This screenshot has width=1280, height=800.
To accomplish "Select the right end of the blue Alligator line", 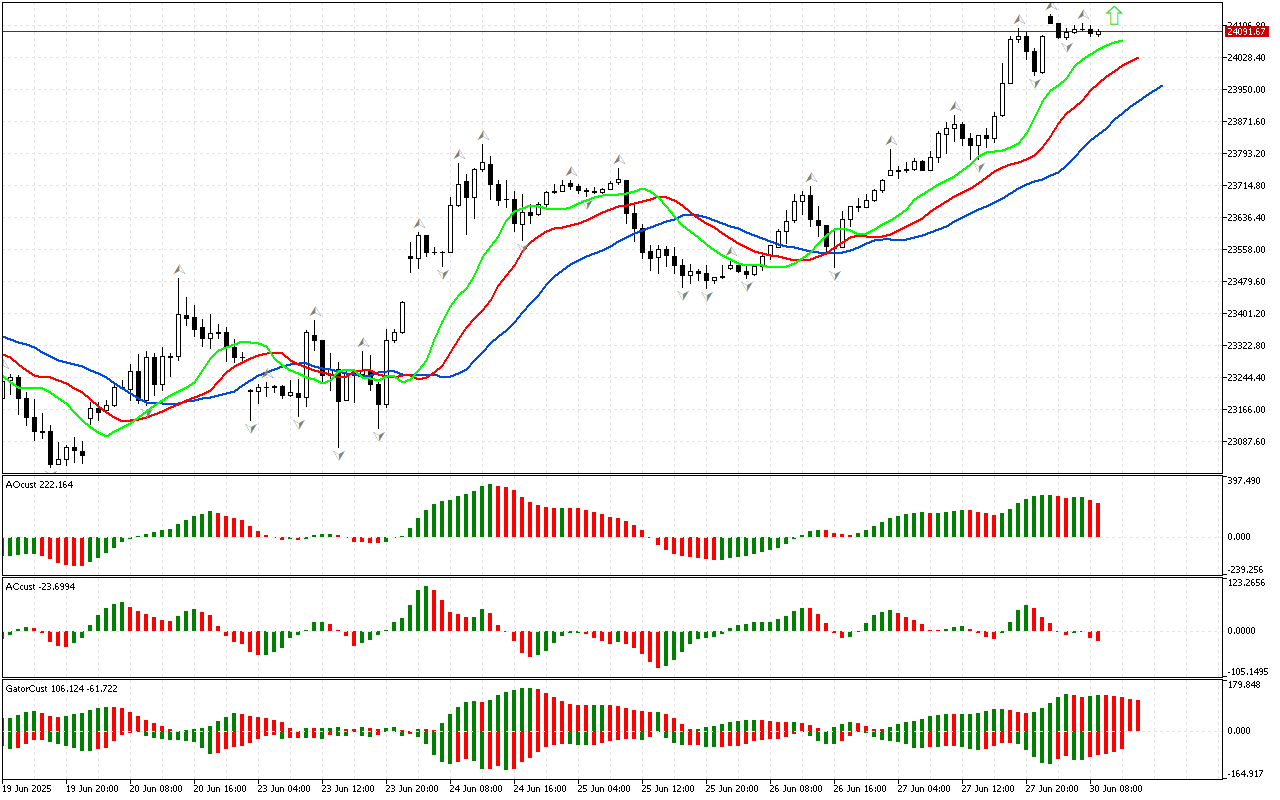I will tap(1160, 86).
